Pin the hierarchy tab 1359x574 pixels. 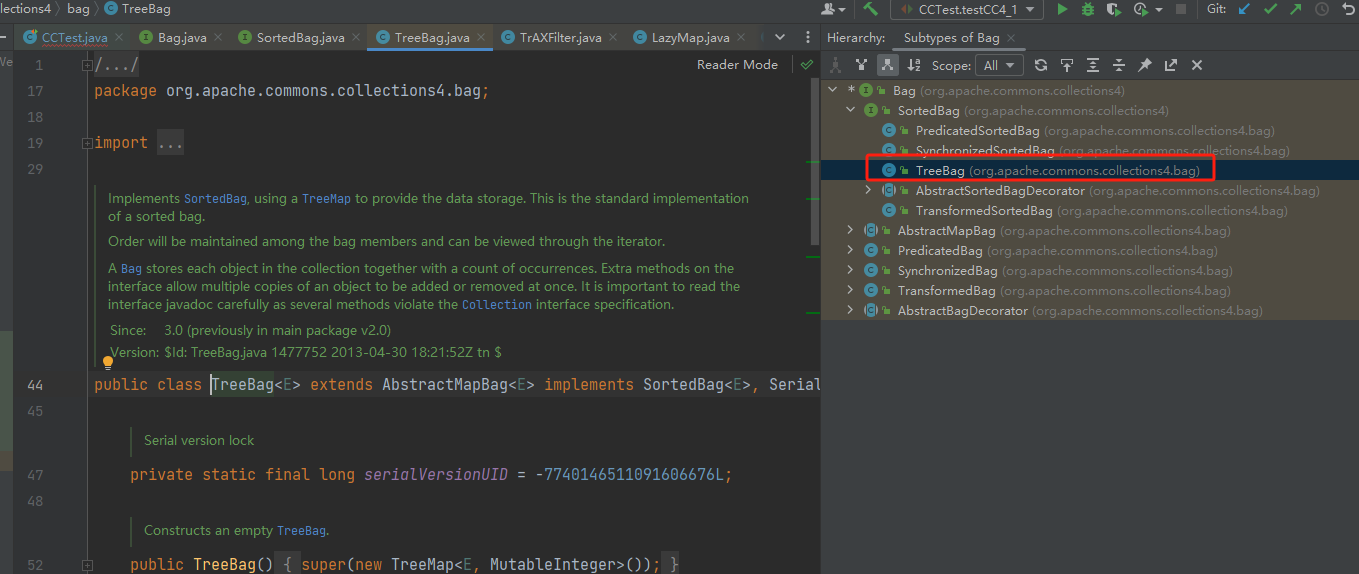(1145, 65)
